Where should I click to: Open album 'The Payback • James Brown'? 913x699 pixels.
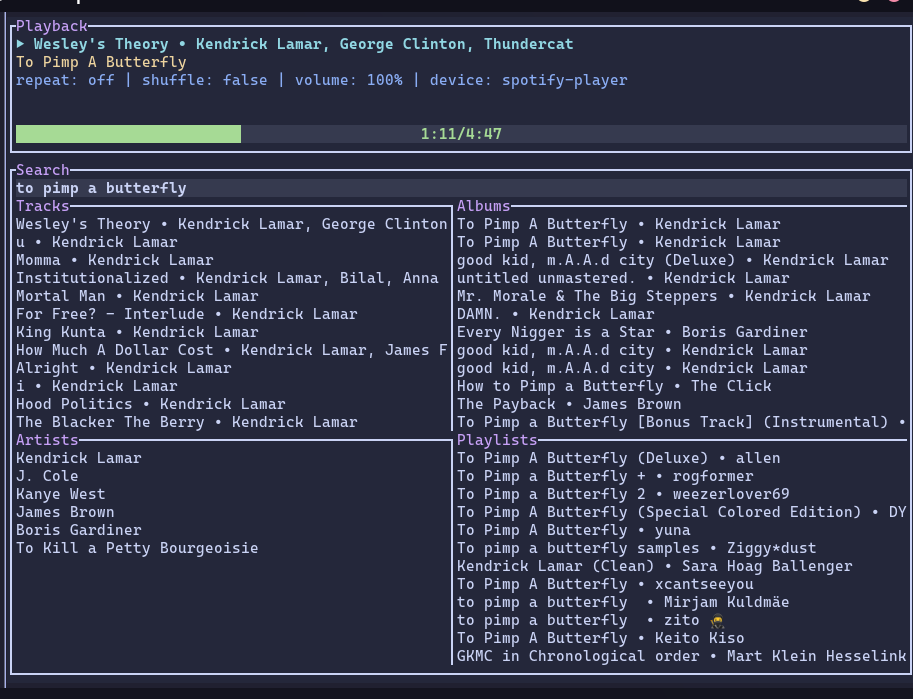pyautogui.click(x=569, y=405)
